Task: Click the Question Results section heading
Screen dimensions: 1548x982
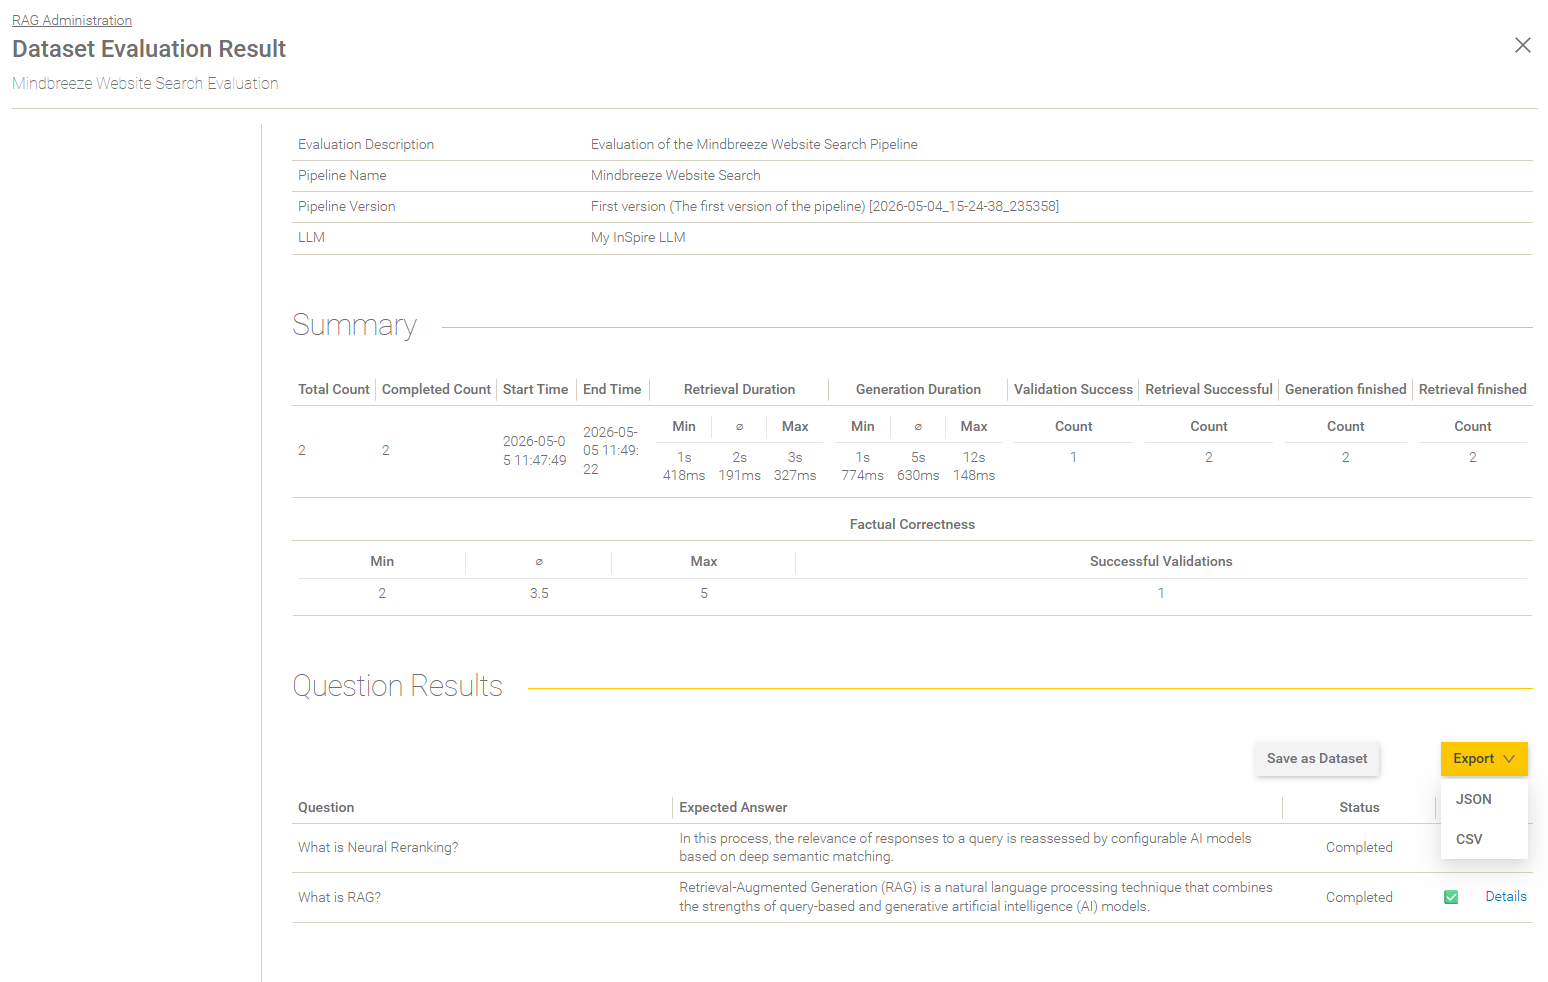Action: (x=397, y=686)
